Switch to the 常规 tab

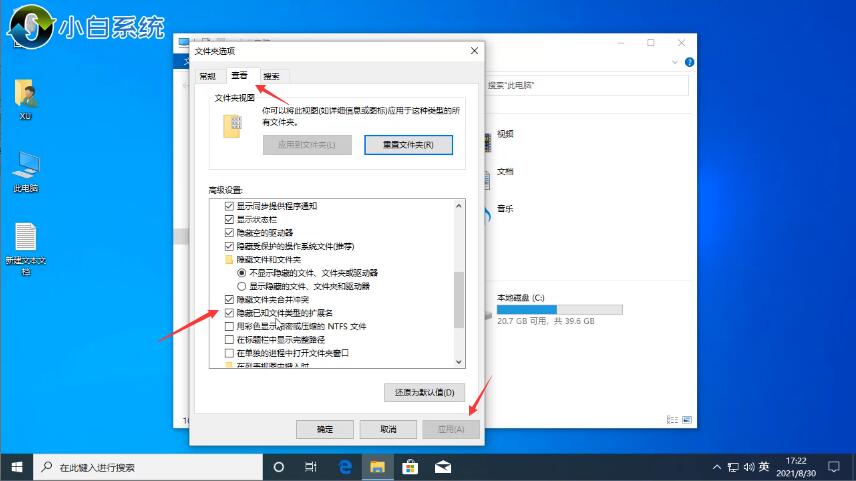(208, 76)
